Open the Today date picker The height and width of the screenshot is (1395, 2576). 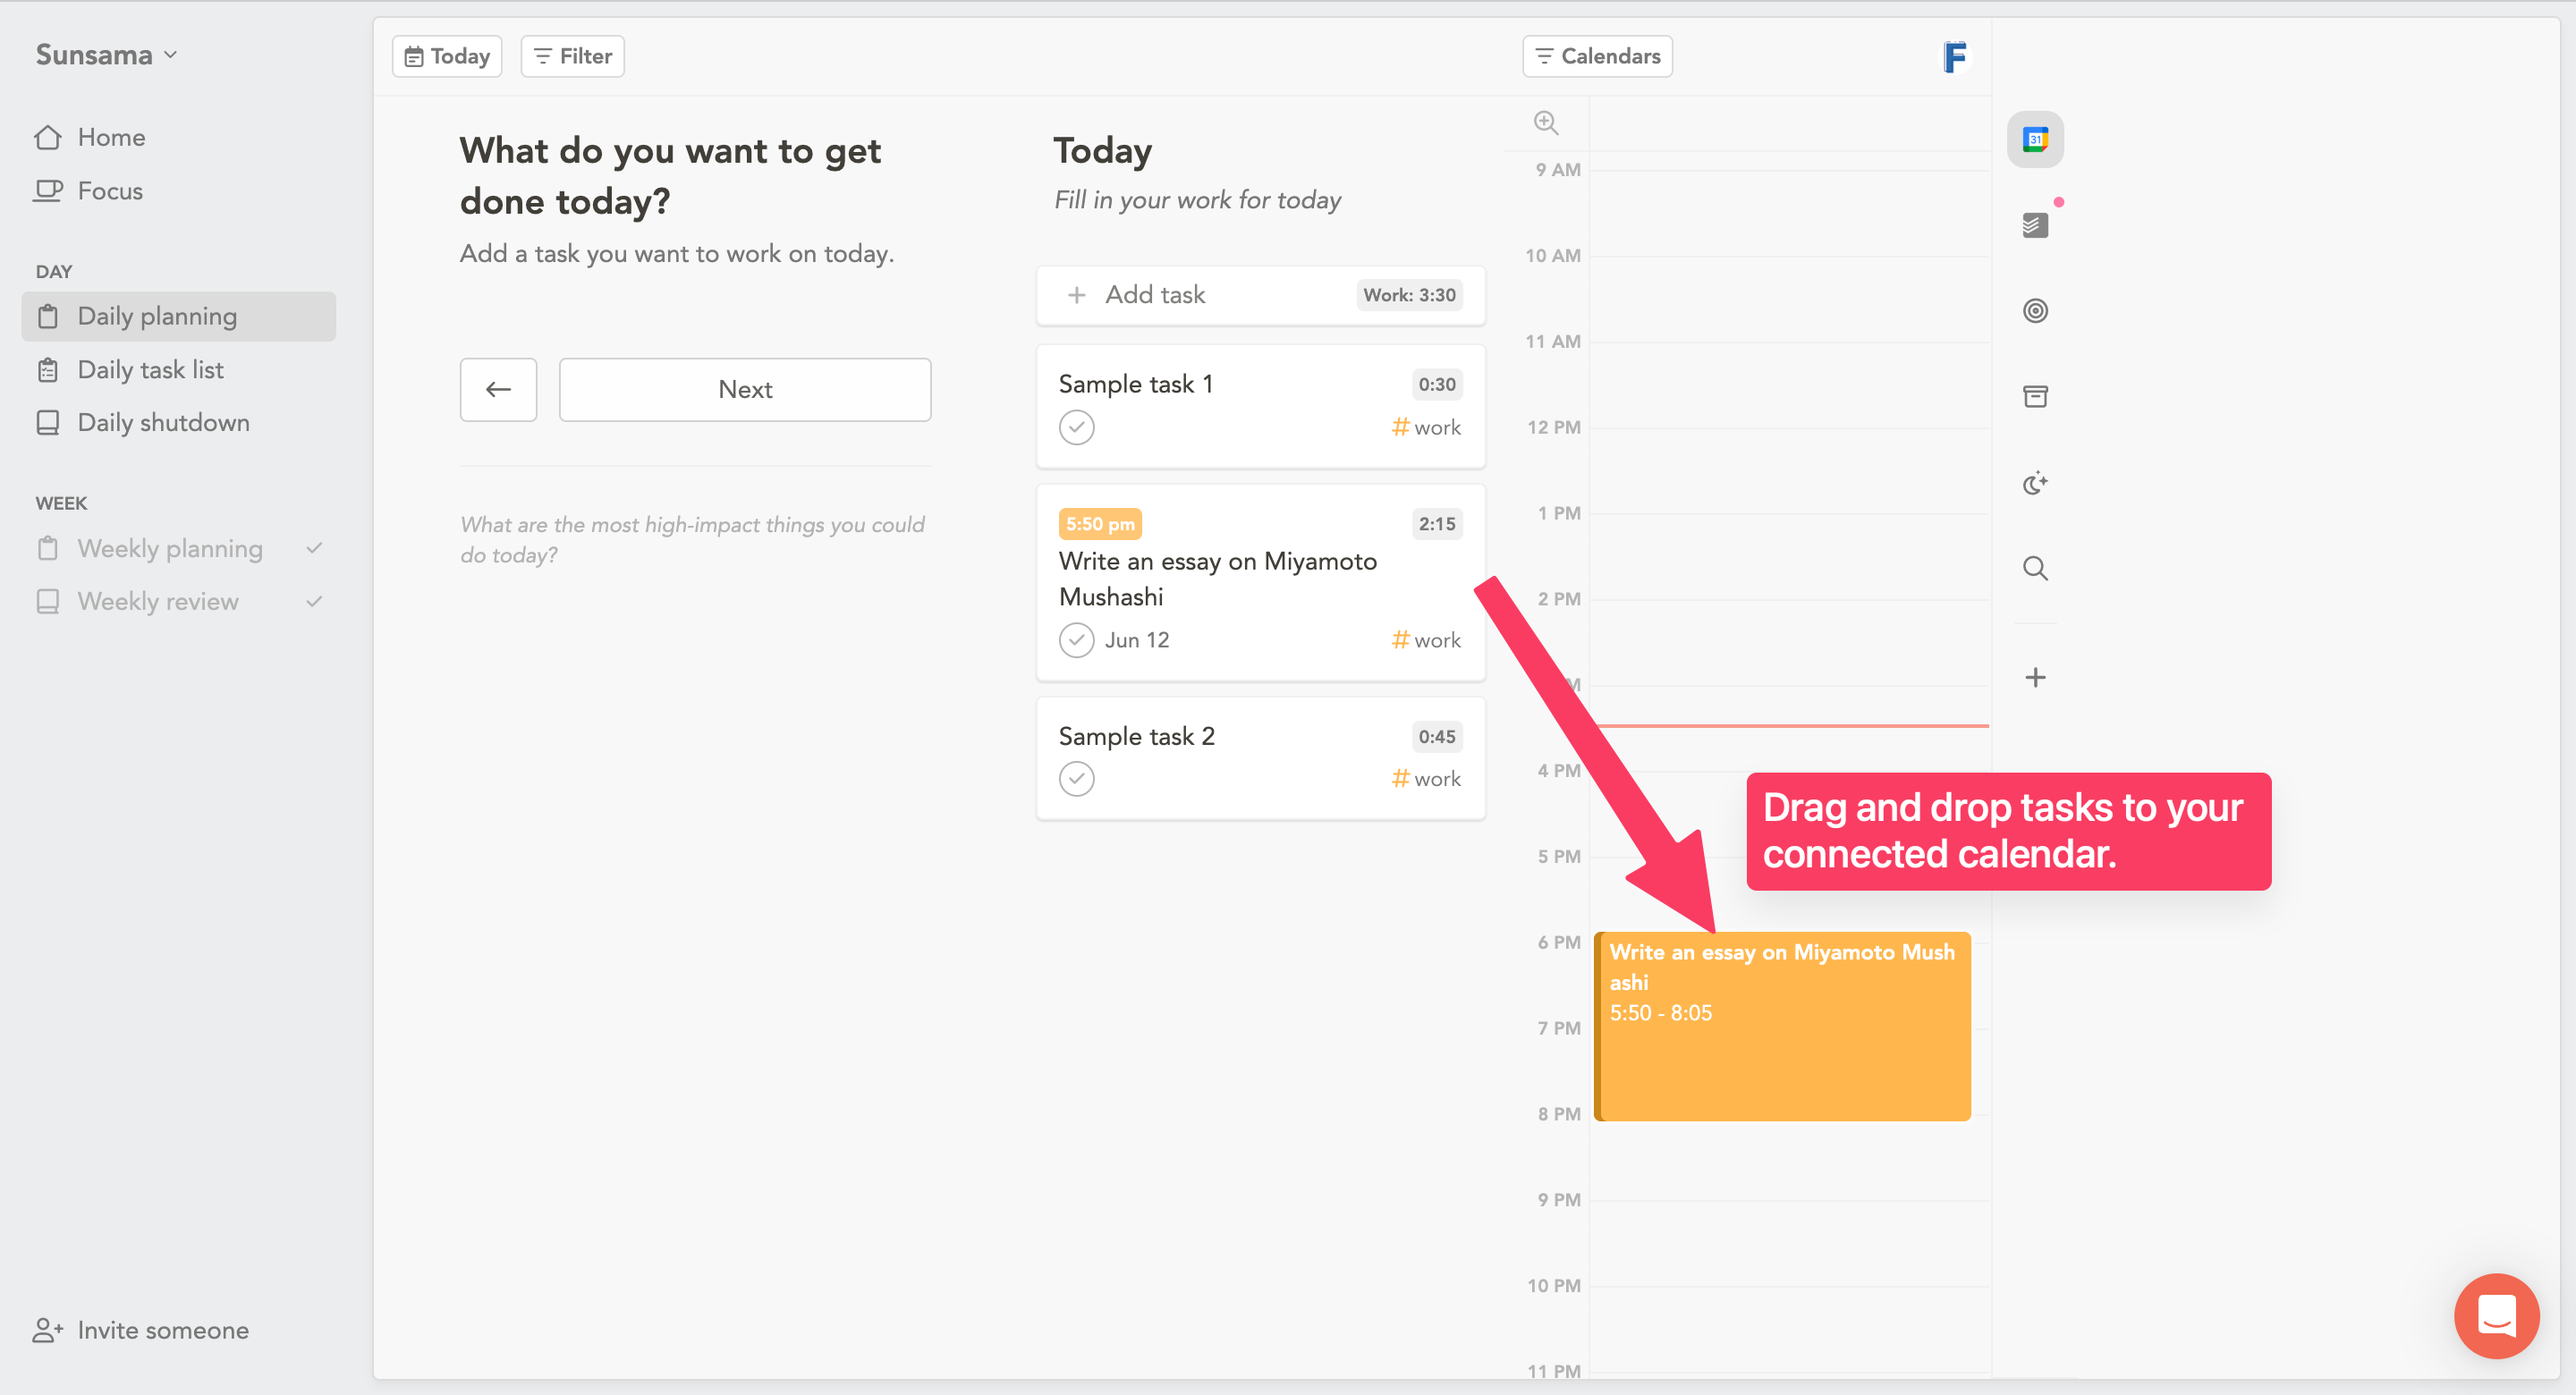coord(447,57)
